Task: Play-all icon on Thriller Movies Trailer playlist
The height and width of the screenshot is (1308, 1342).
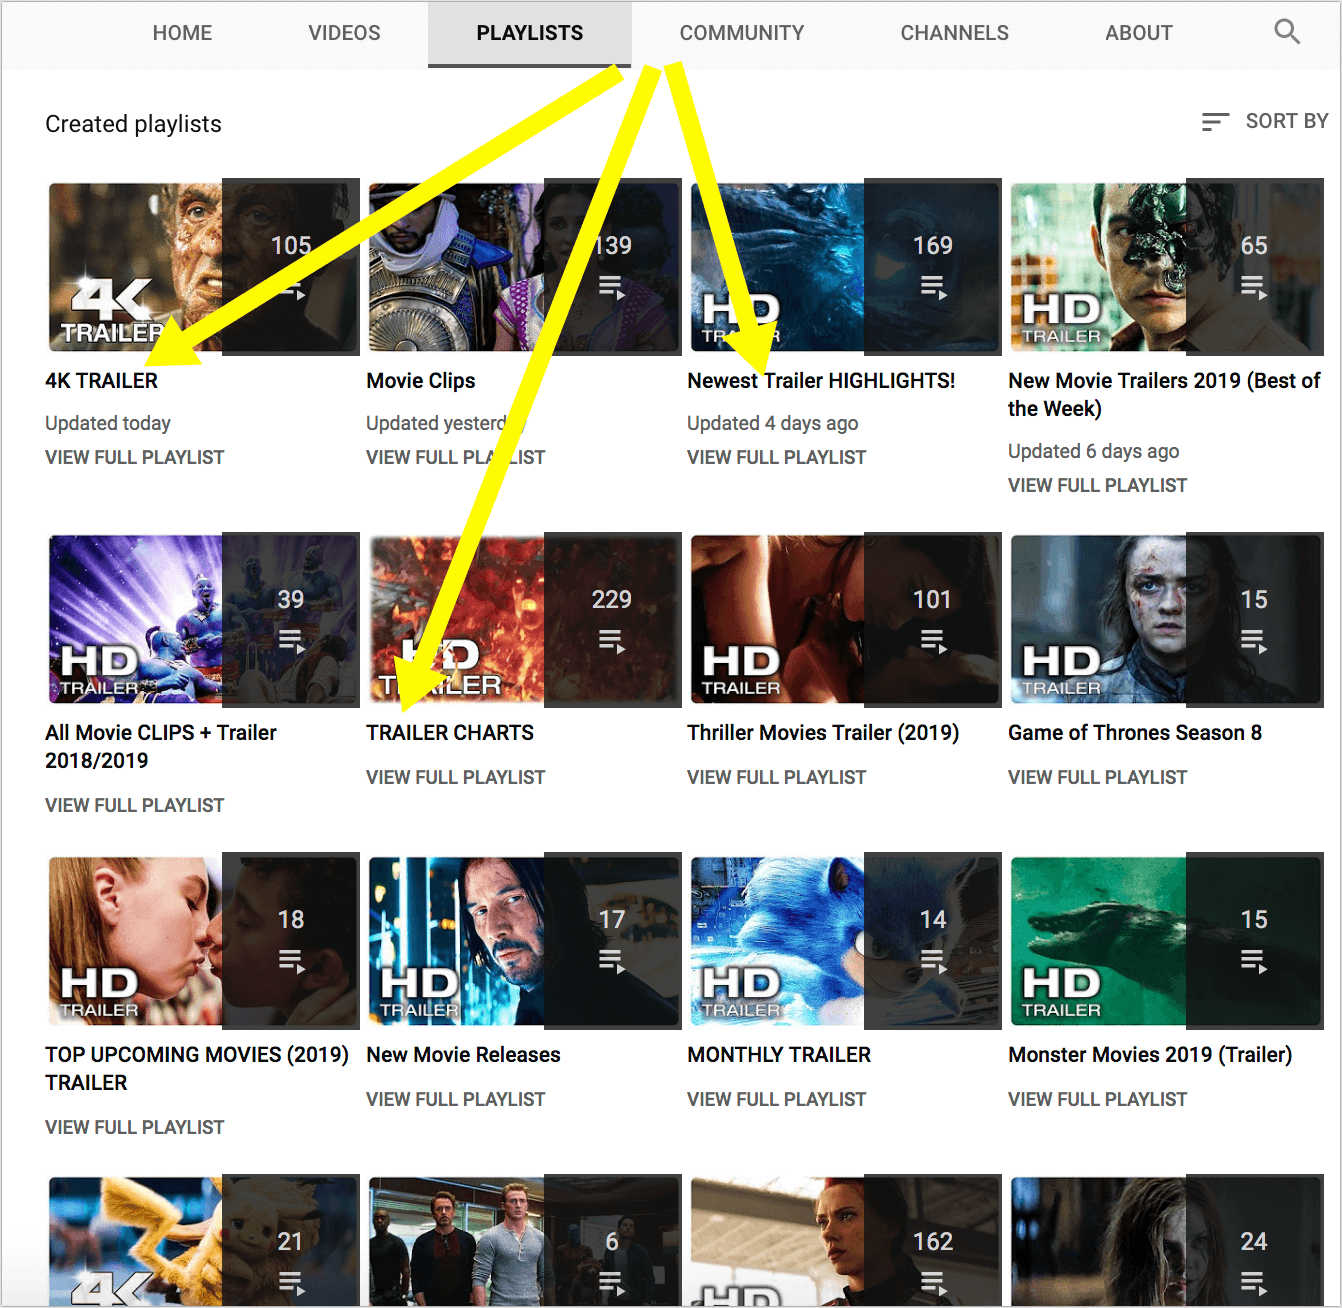Action: pyautogui.click(x=933, y=641)
